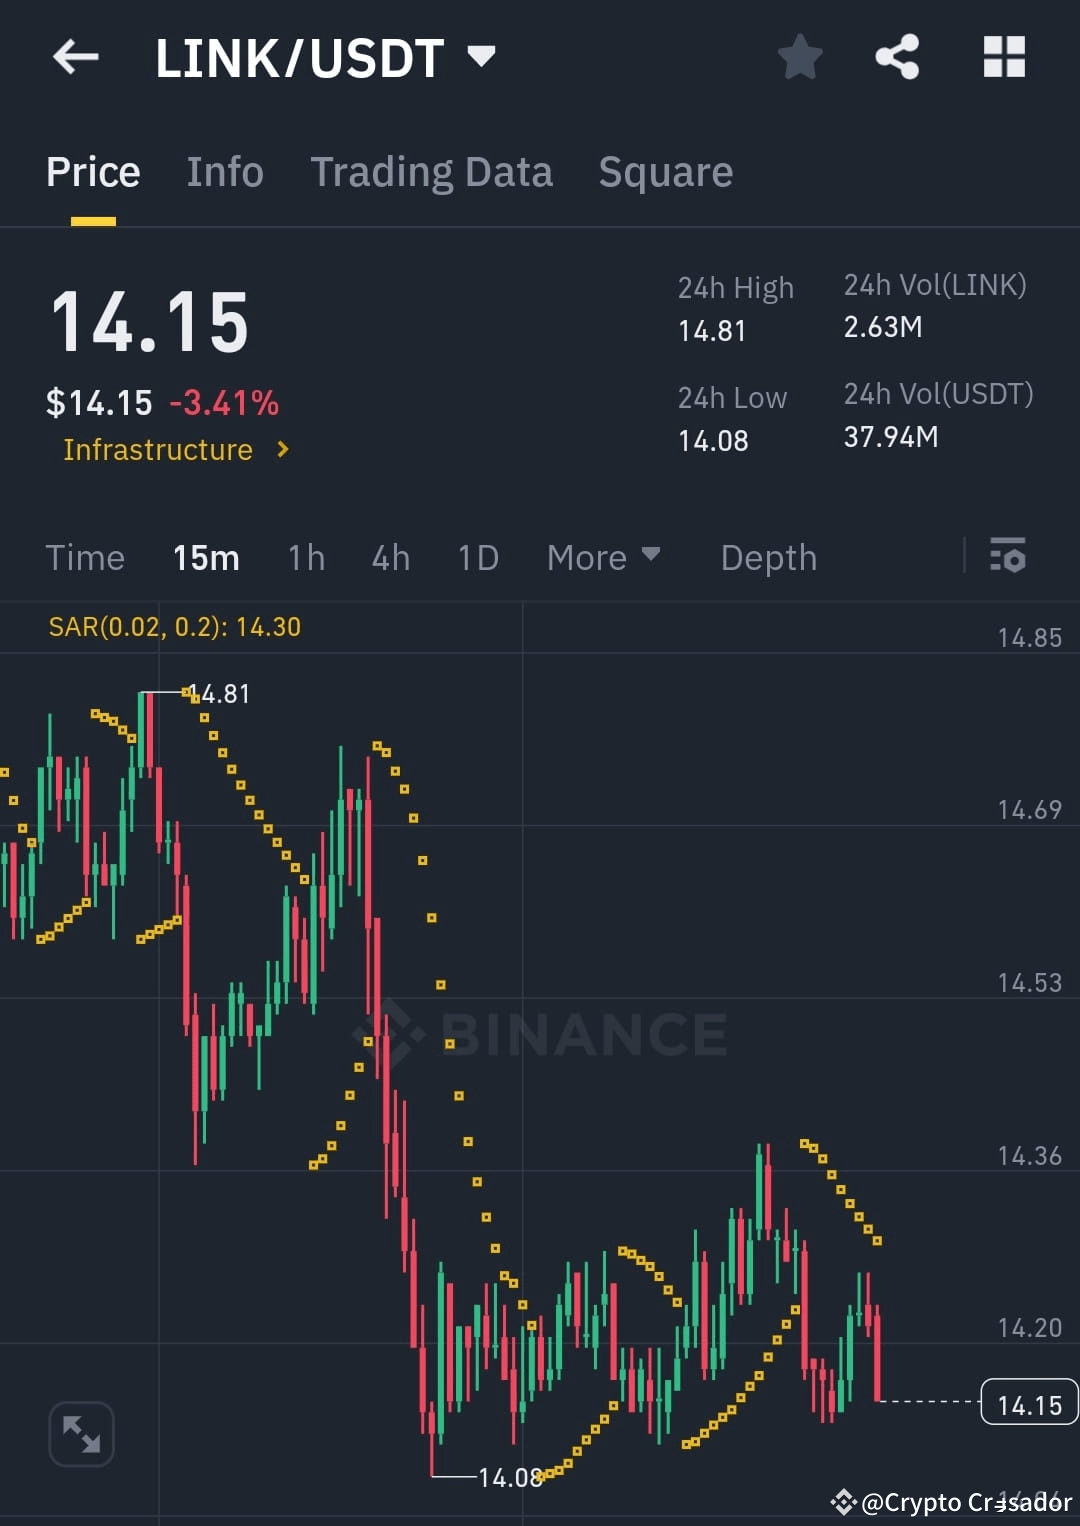Expand the chart to fullscreen

[81, 1433]
